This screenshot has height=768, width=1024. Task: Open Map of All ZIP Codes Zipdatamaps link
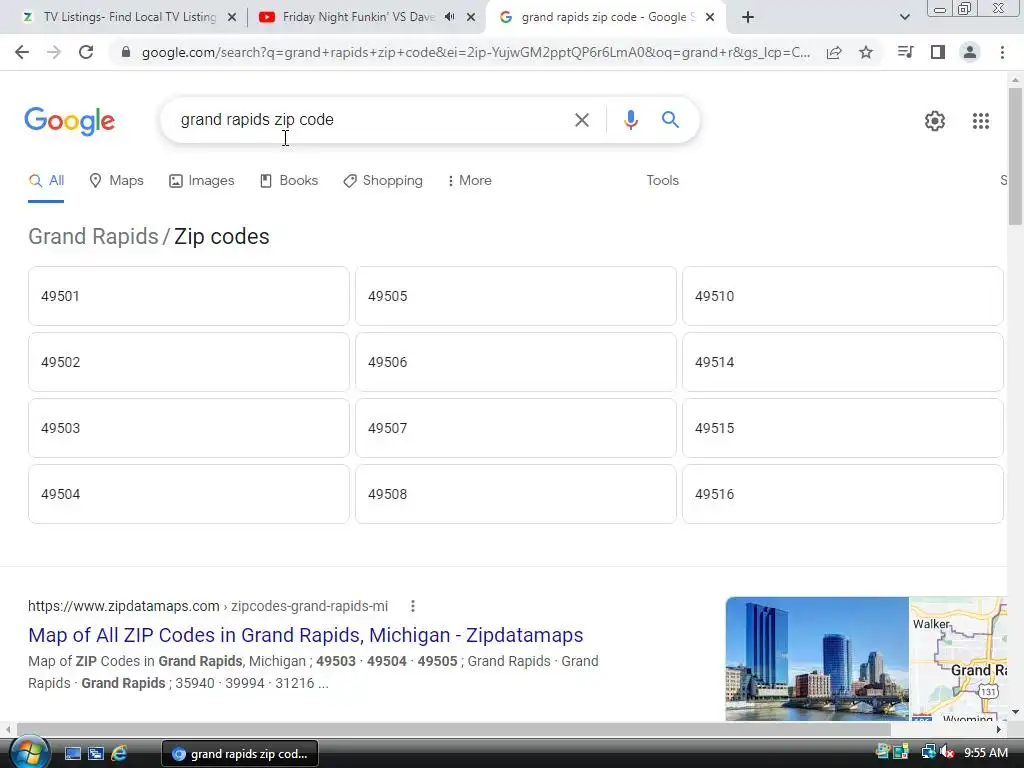[x=306, y=635]
